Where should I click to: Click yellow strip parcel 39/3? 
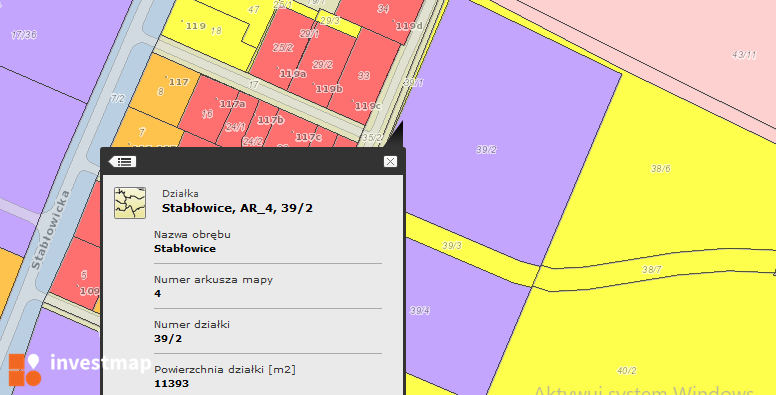pyautogui.click(x=452, y=246)
